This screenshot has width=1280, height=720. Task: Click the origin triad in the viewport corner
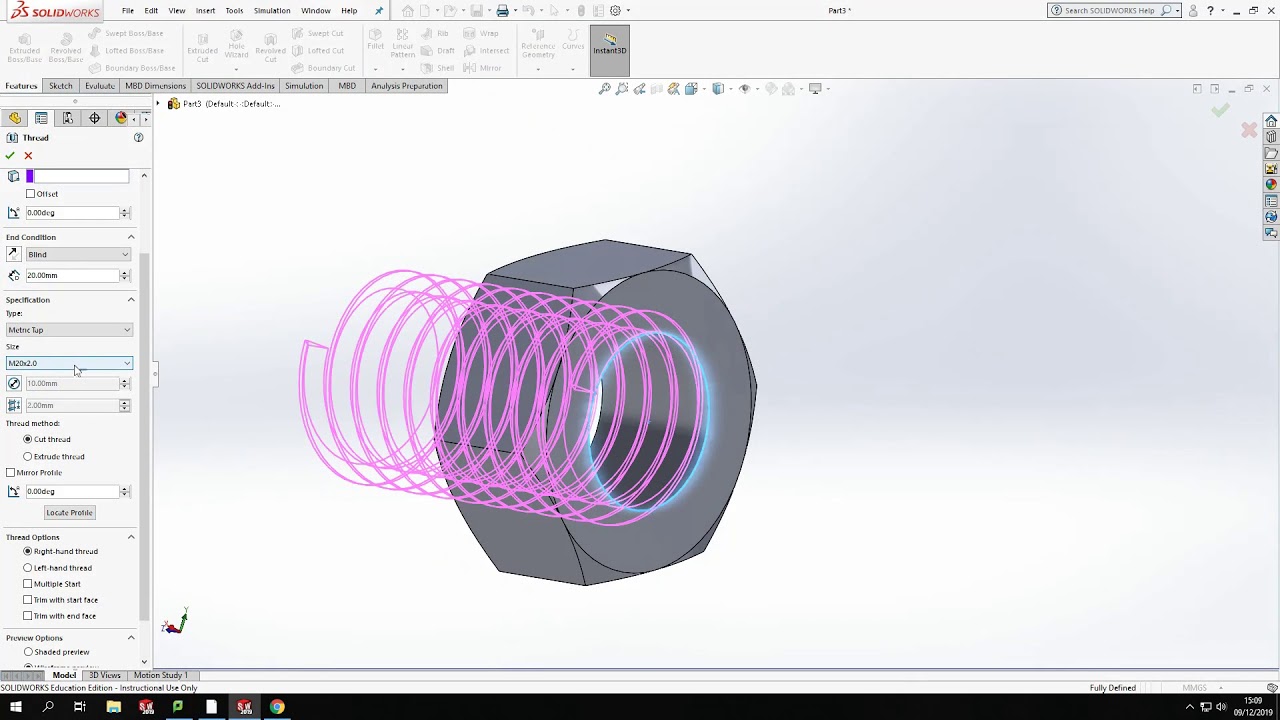point(174,623)
